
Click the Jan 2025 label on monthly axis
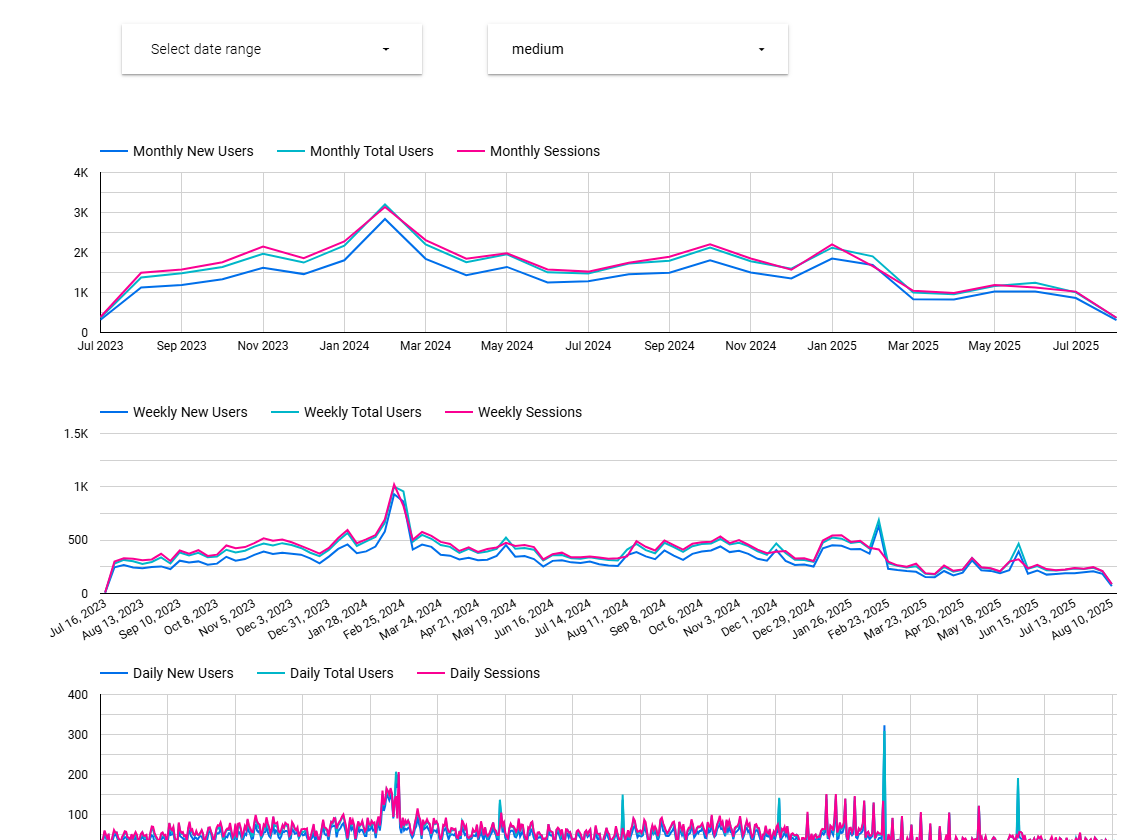pos(831,346)
